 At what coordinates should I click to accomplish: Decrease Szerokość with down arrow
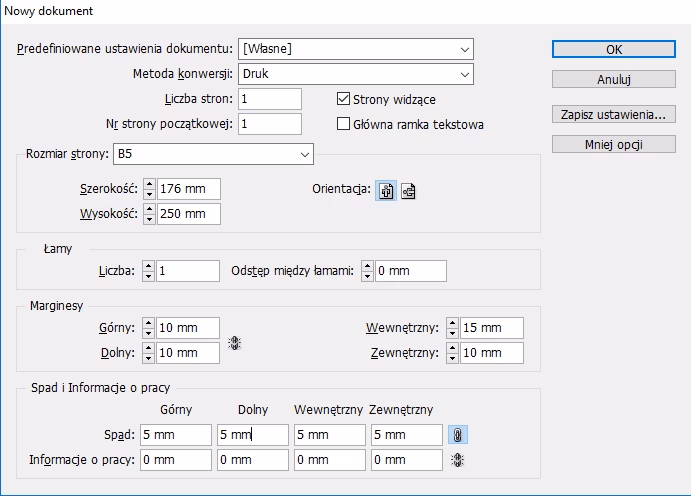149,194
